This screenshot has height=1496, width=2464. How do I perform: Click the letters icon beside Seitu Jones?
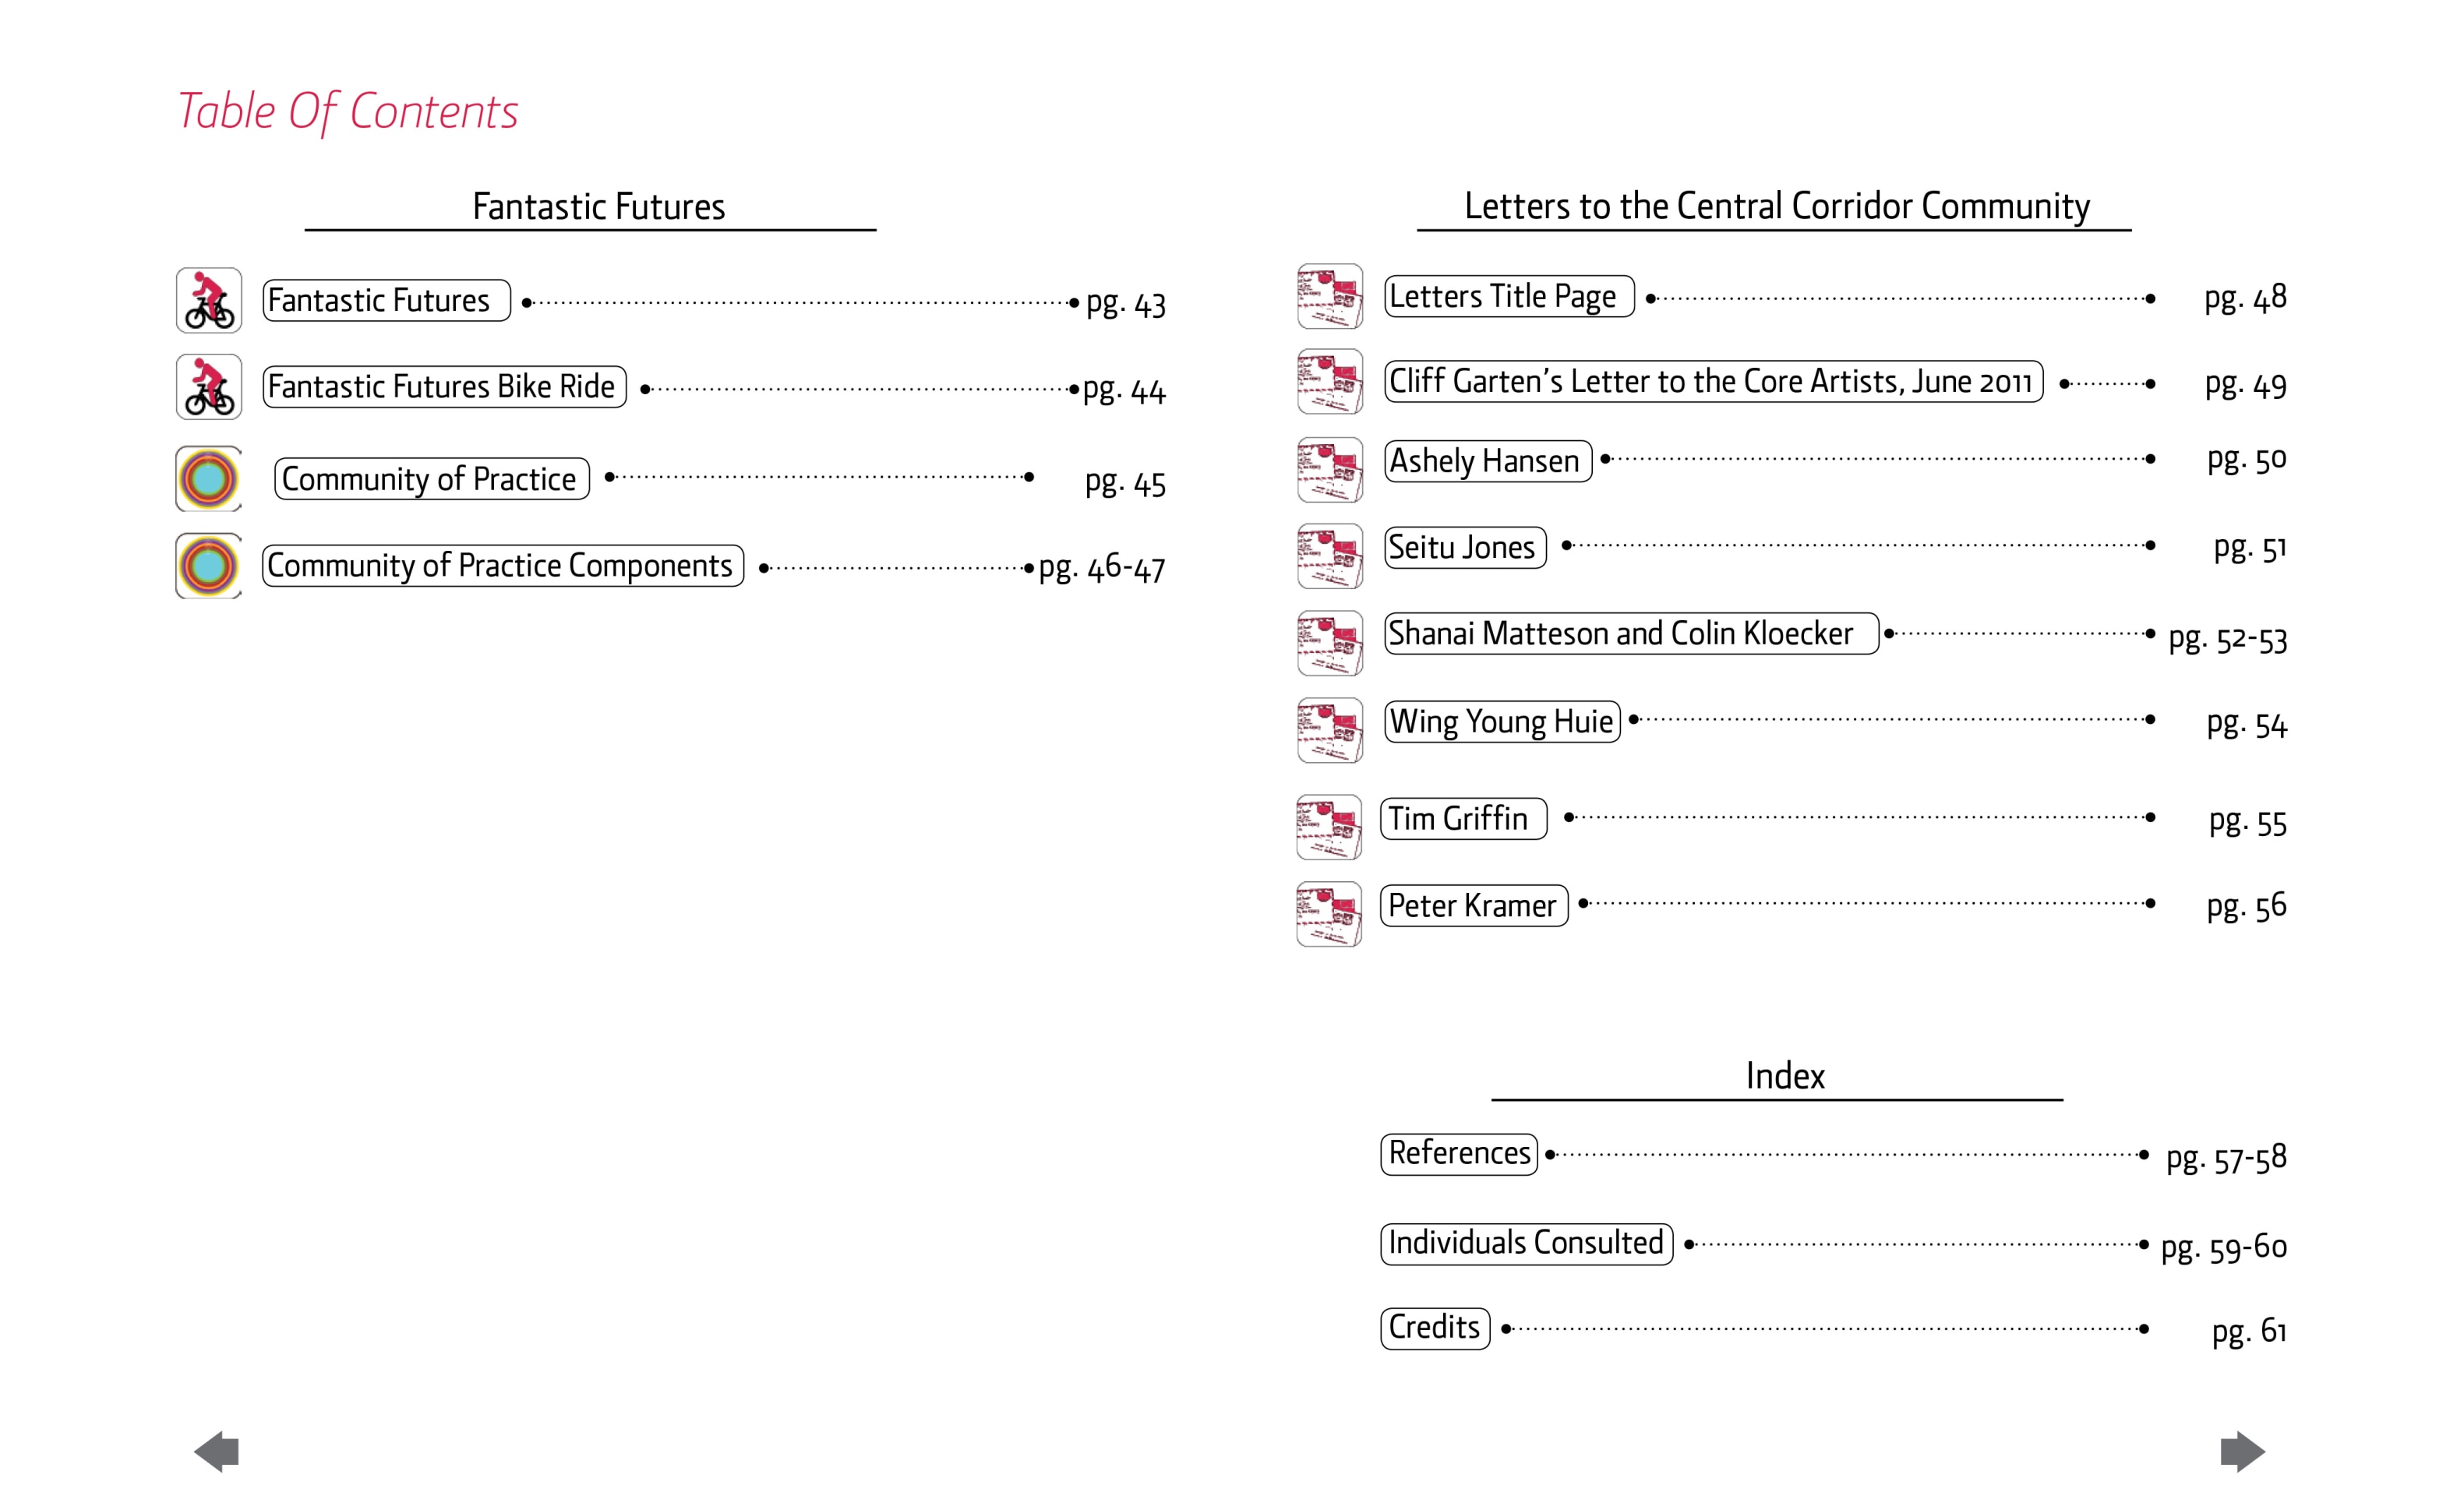point(1330,556)
